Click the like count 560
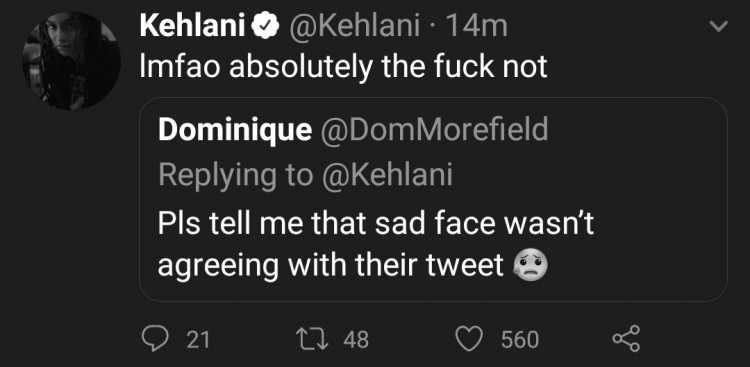Image resolution: width=750 pixels, height=367 pixels. click(x=520, y=340)
